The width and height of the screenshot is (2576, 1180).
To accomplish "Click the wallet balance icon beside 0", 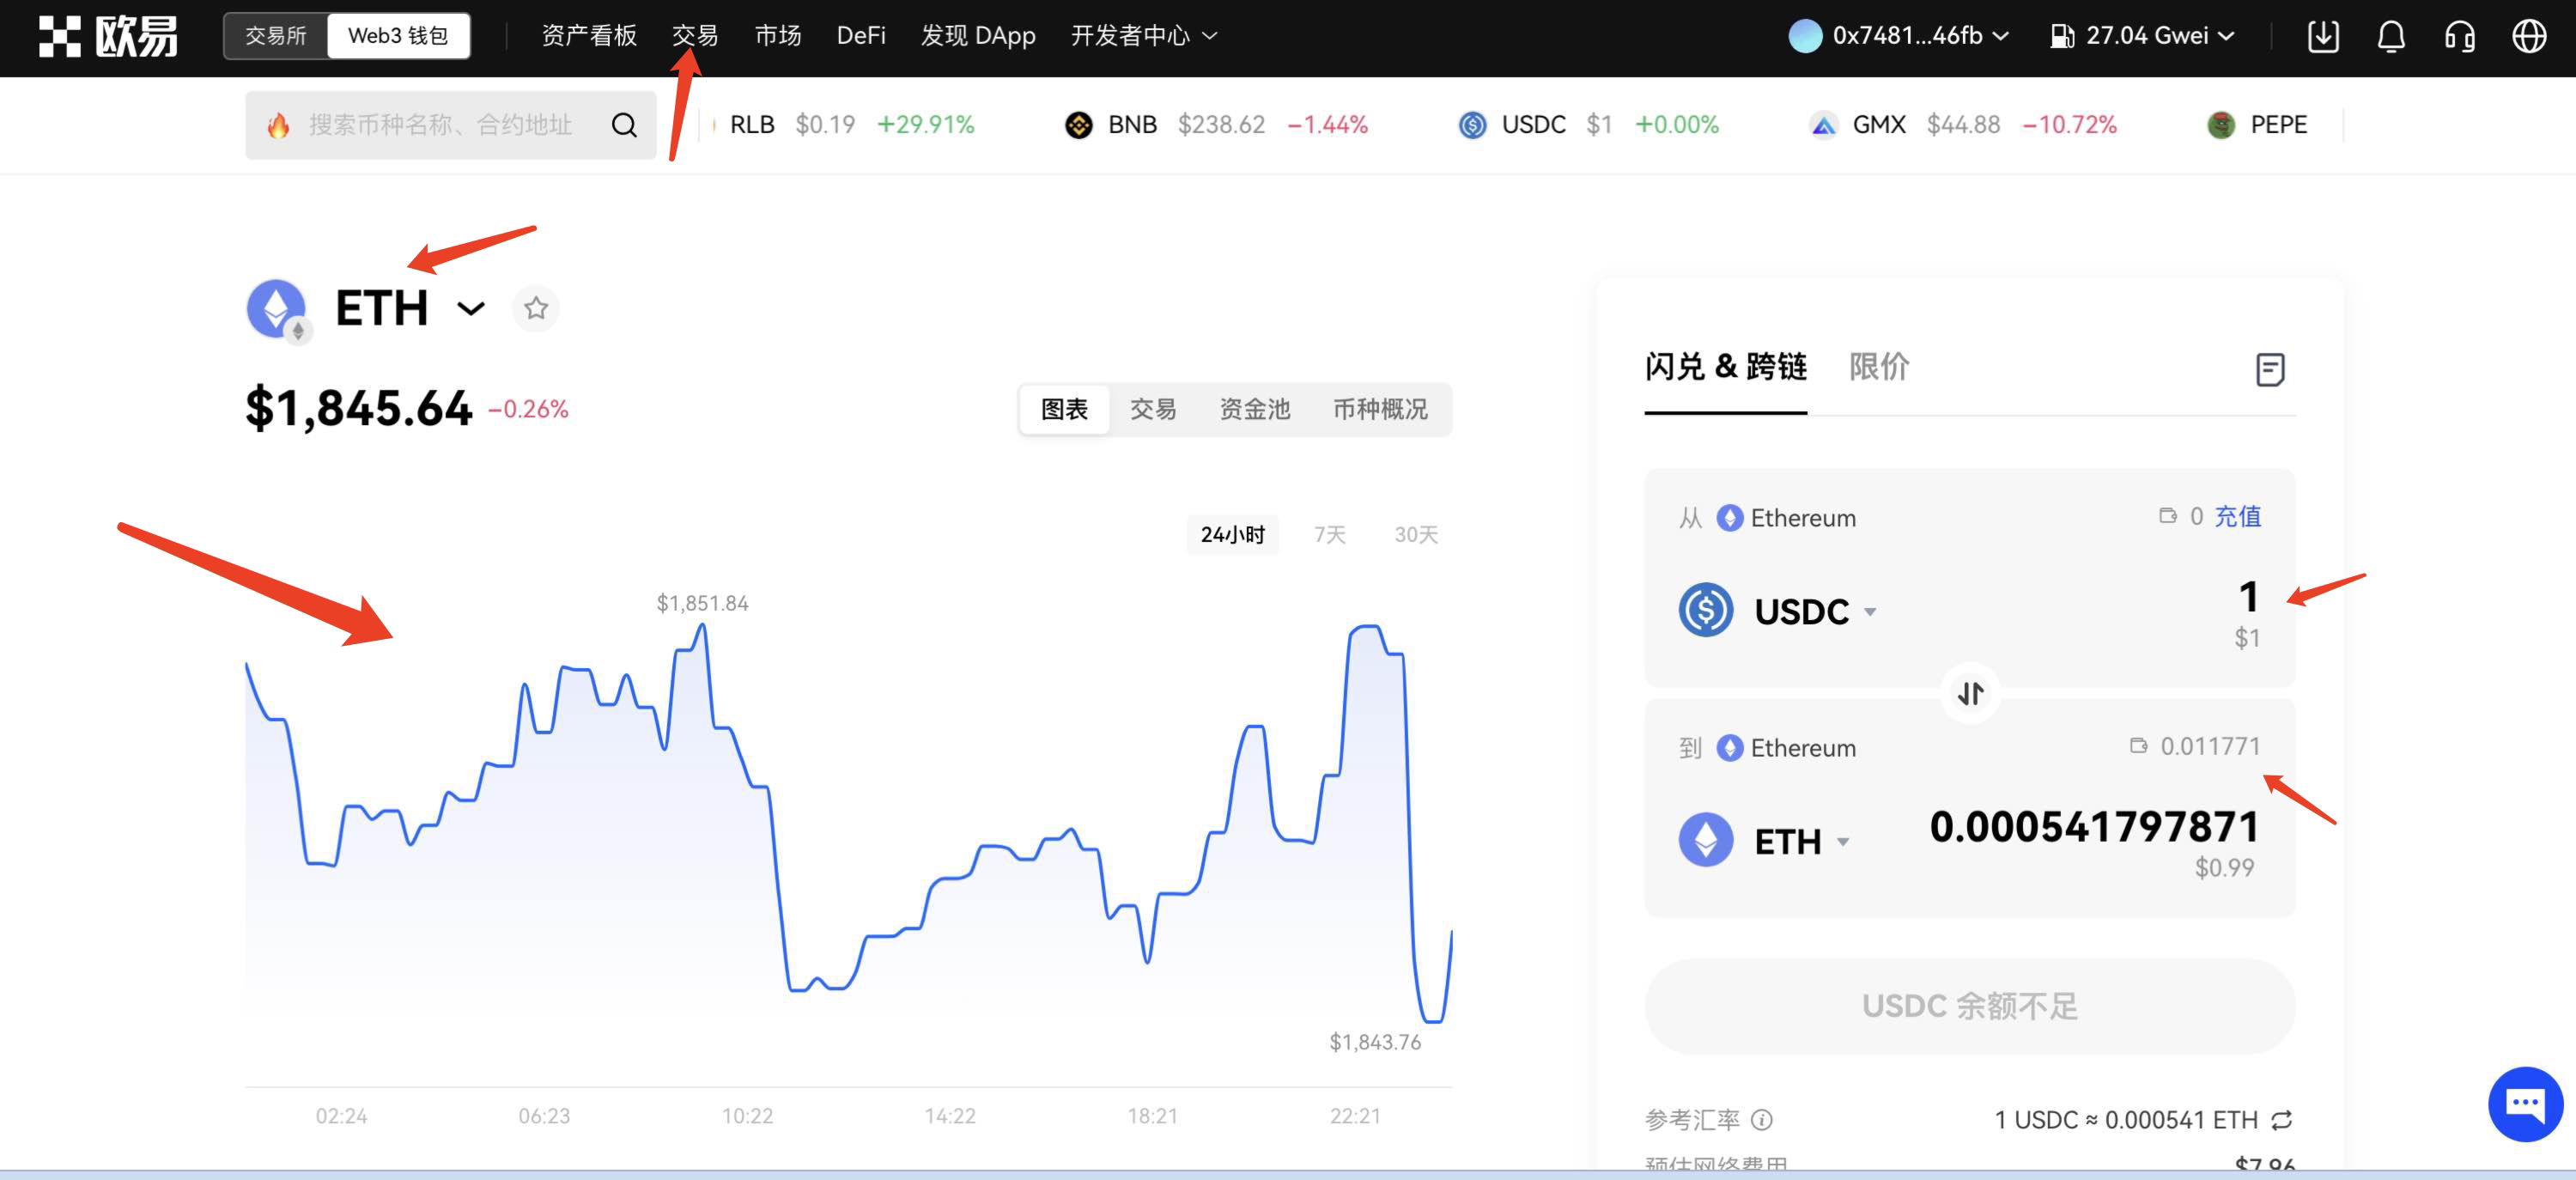I will point(2167,516).
